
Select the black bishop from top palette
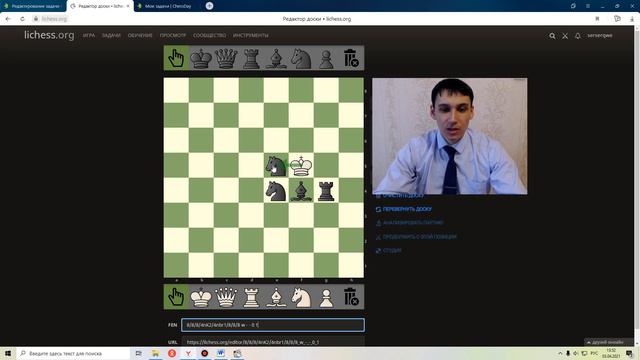tap(276, 58)
